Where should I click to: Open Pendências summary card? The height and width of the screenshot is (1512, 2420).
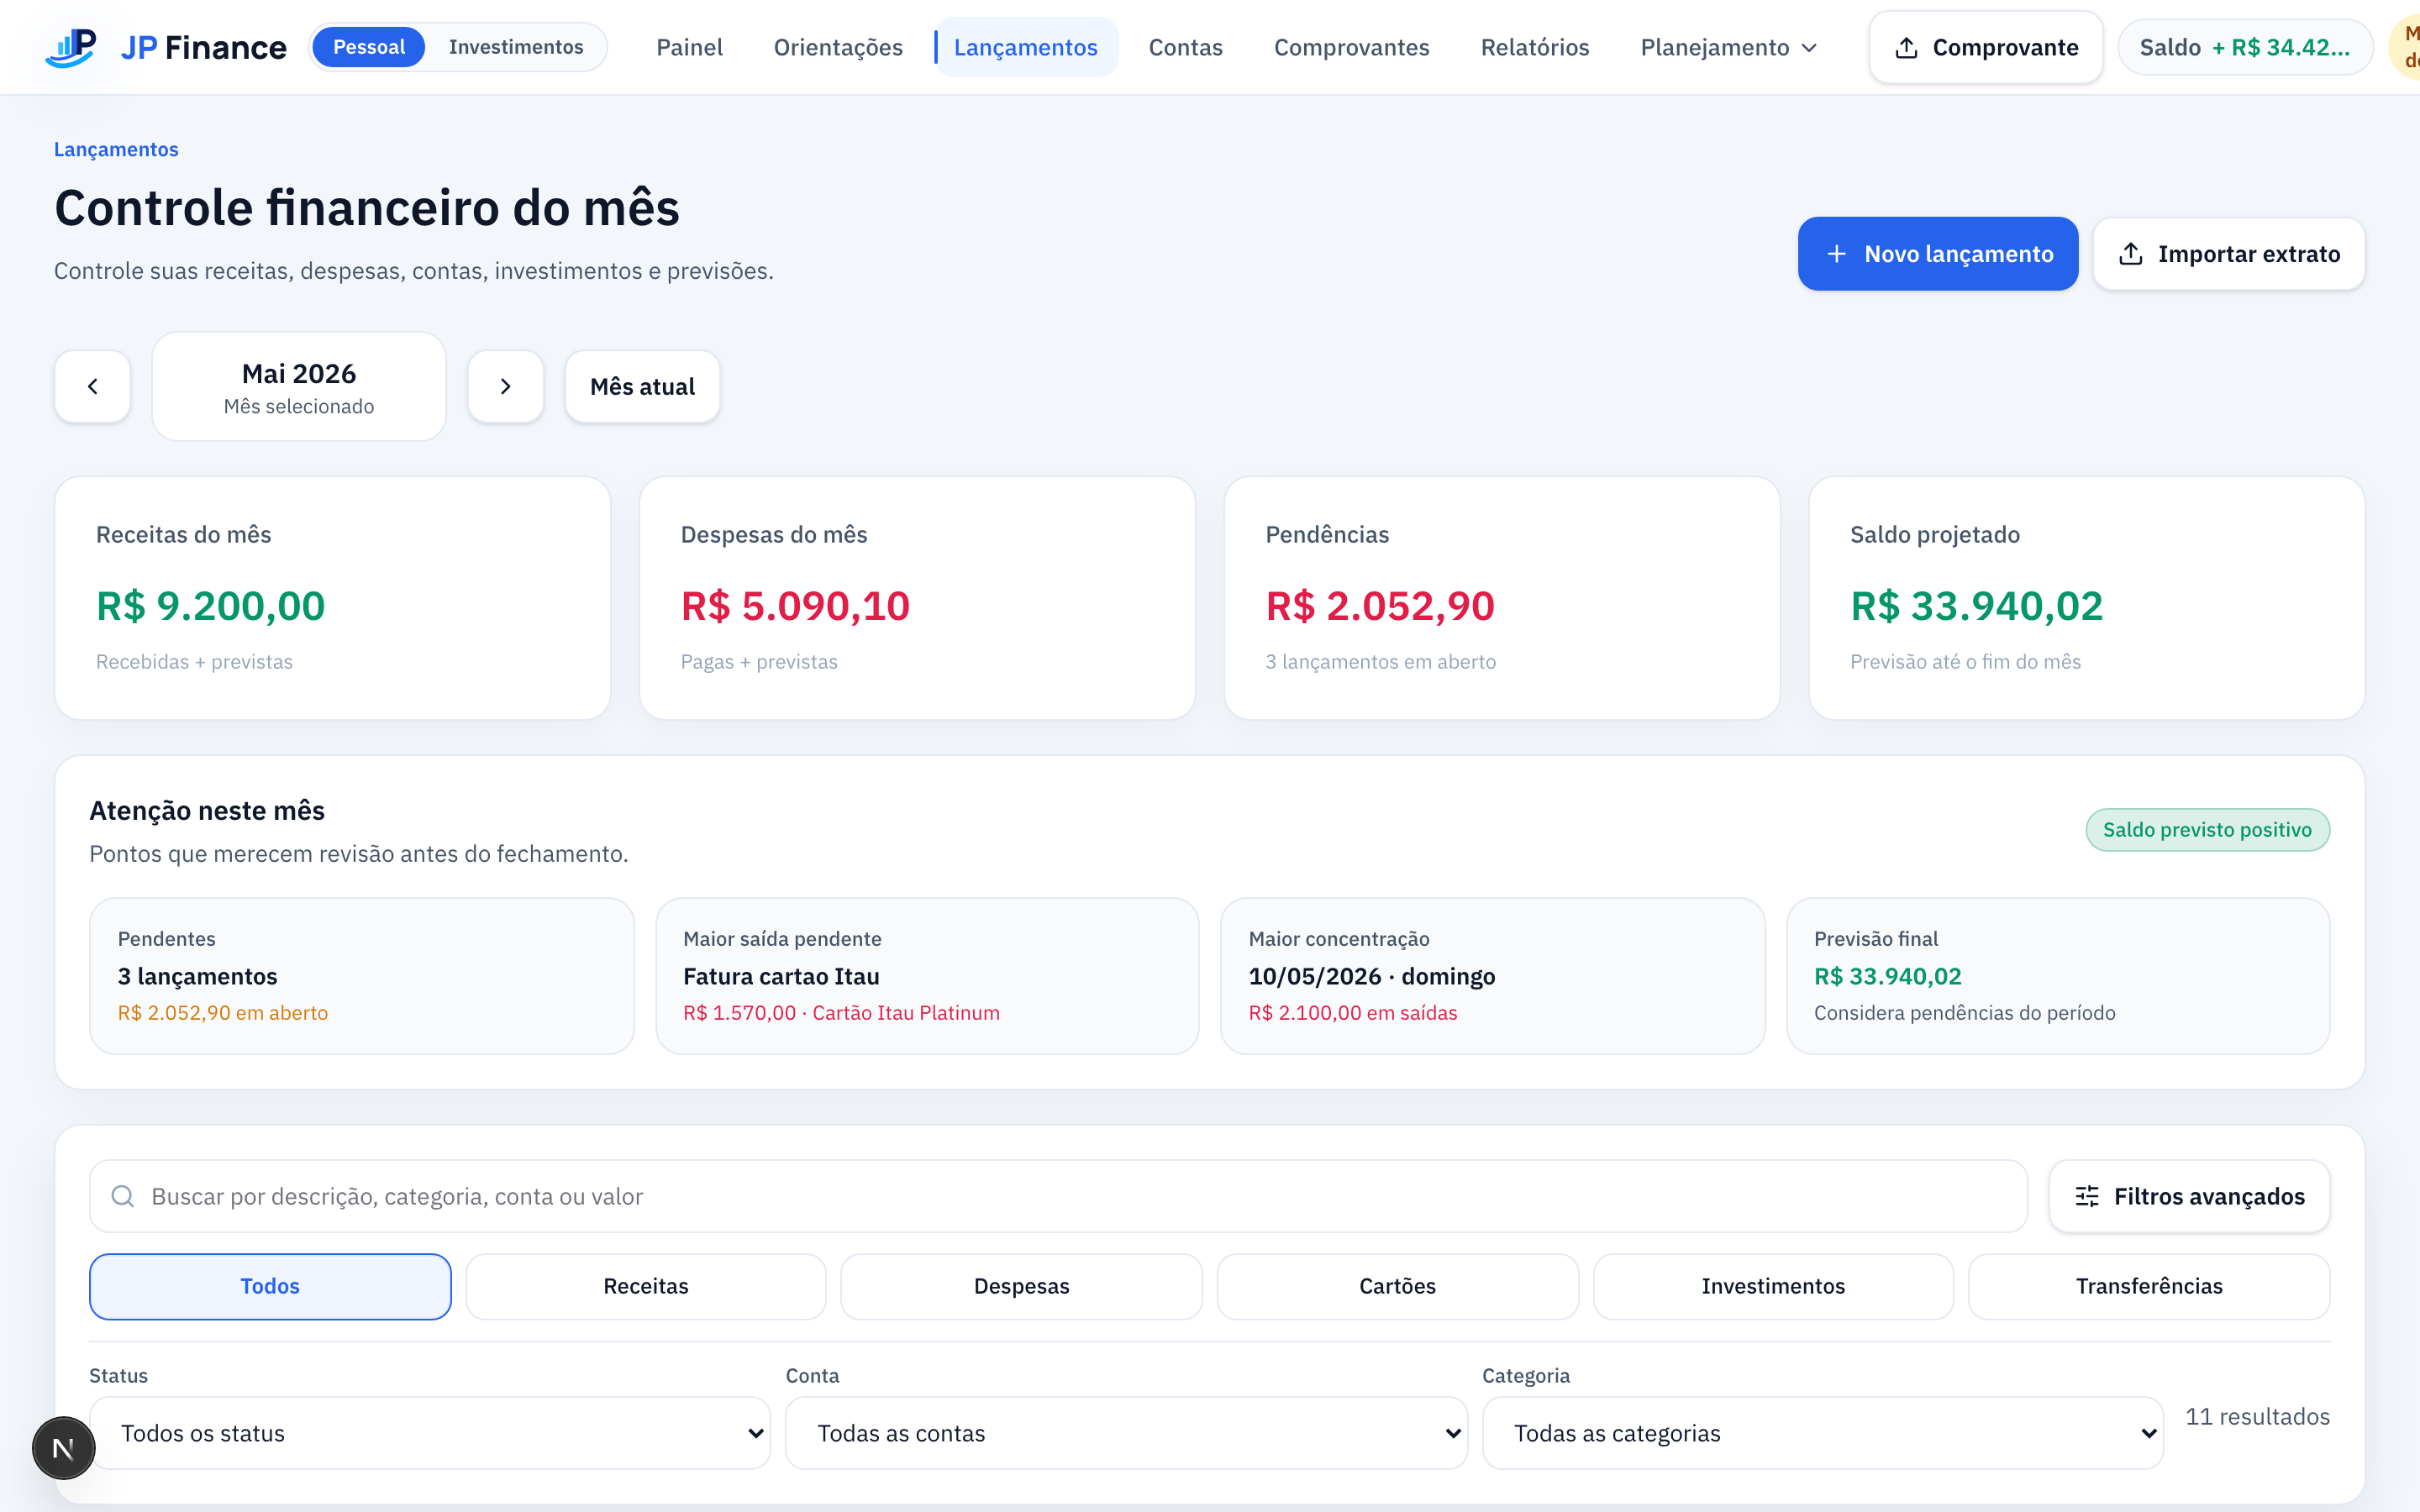point(1502,598)
